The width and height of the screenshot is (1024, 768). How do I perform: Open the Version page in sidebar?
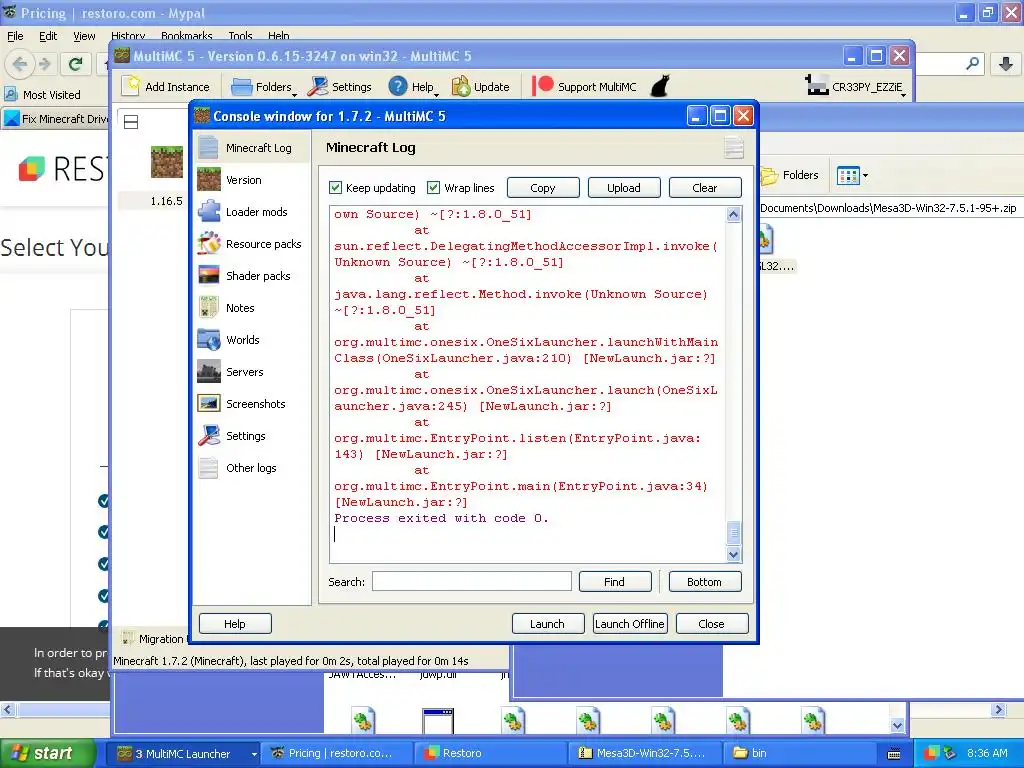pyautogui.click(x=251, y=180)
